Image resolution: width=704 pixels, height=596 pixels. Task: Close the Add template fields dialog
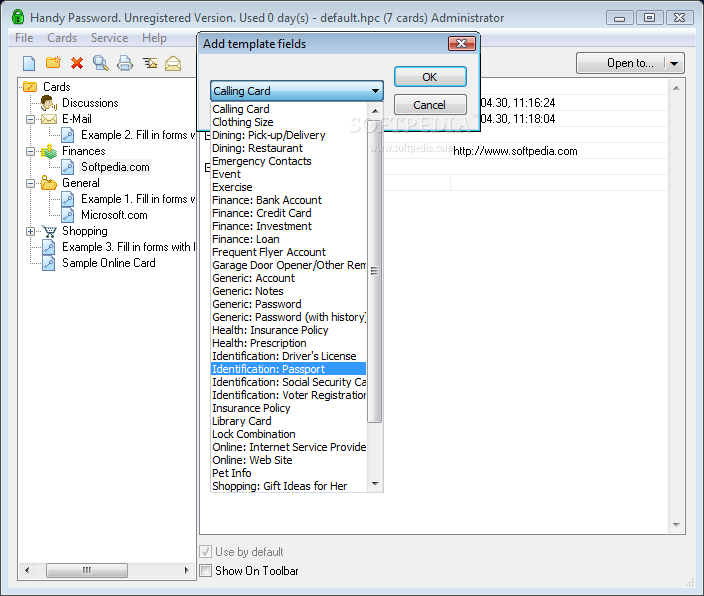pos(462,44)
